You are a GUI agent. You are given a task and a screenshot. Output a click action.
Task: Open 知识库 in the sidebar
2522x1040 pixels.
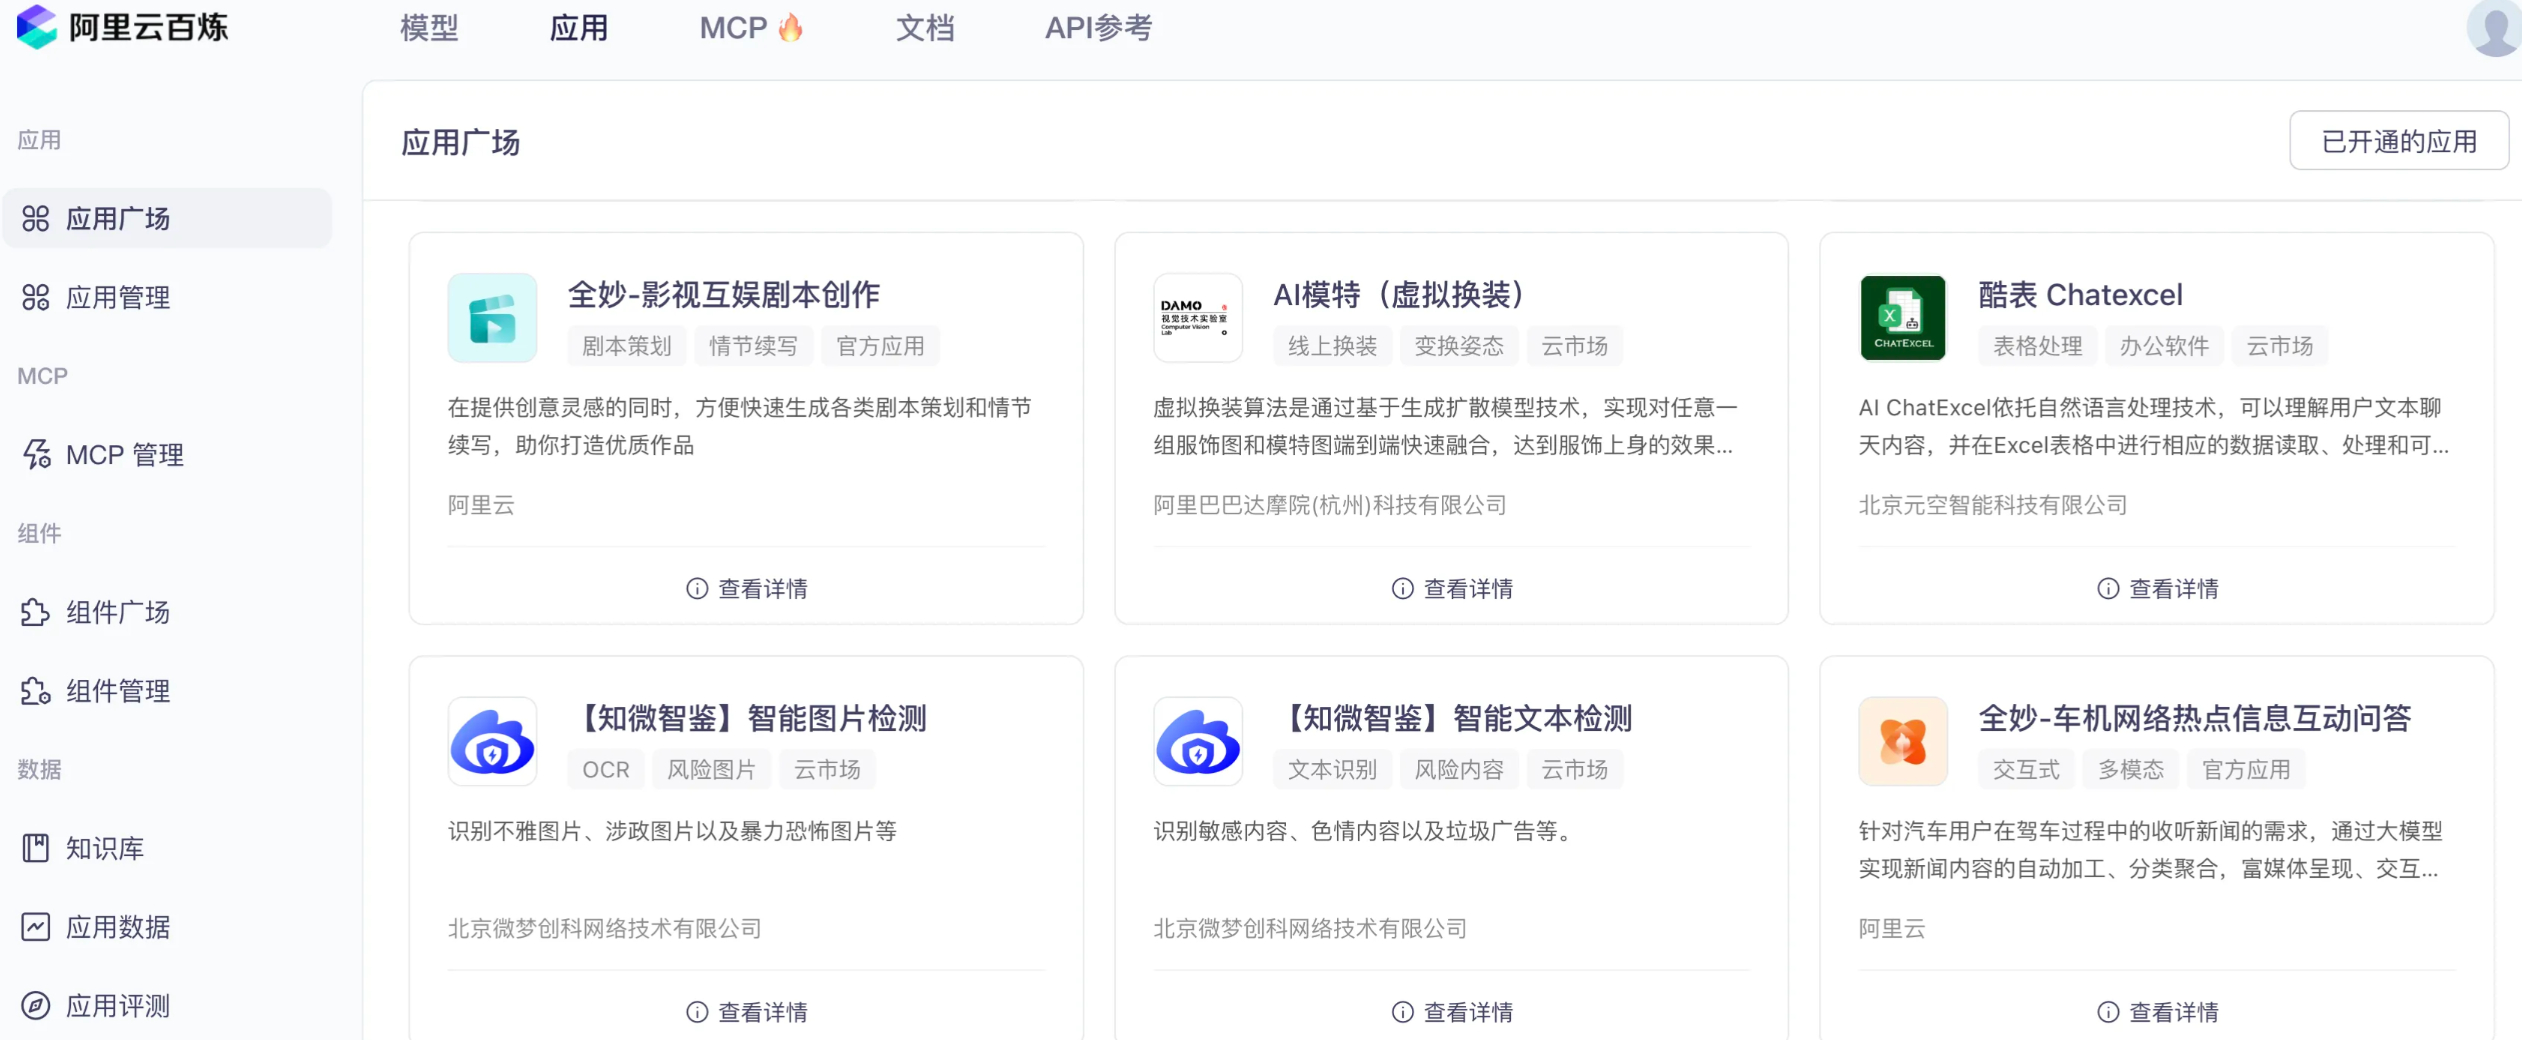pos(167,848)
